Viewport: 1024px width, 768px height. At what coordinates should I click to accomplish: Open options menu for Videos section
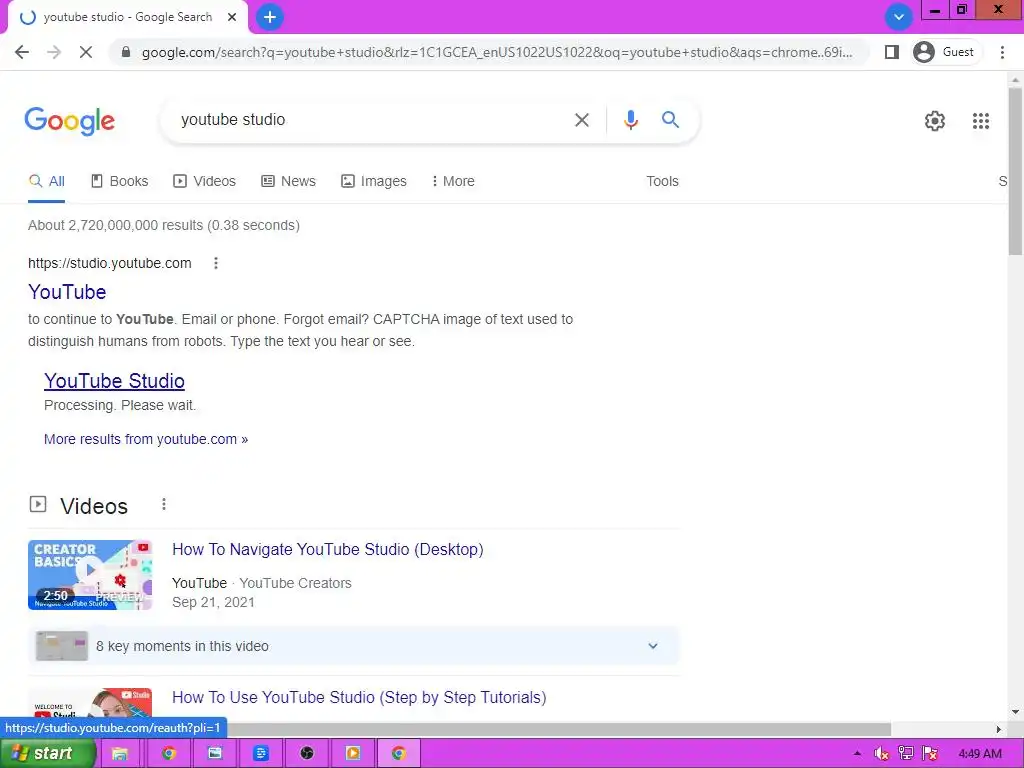pos(163,504)
